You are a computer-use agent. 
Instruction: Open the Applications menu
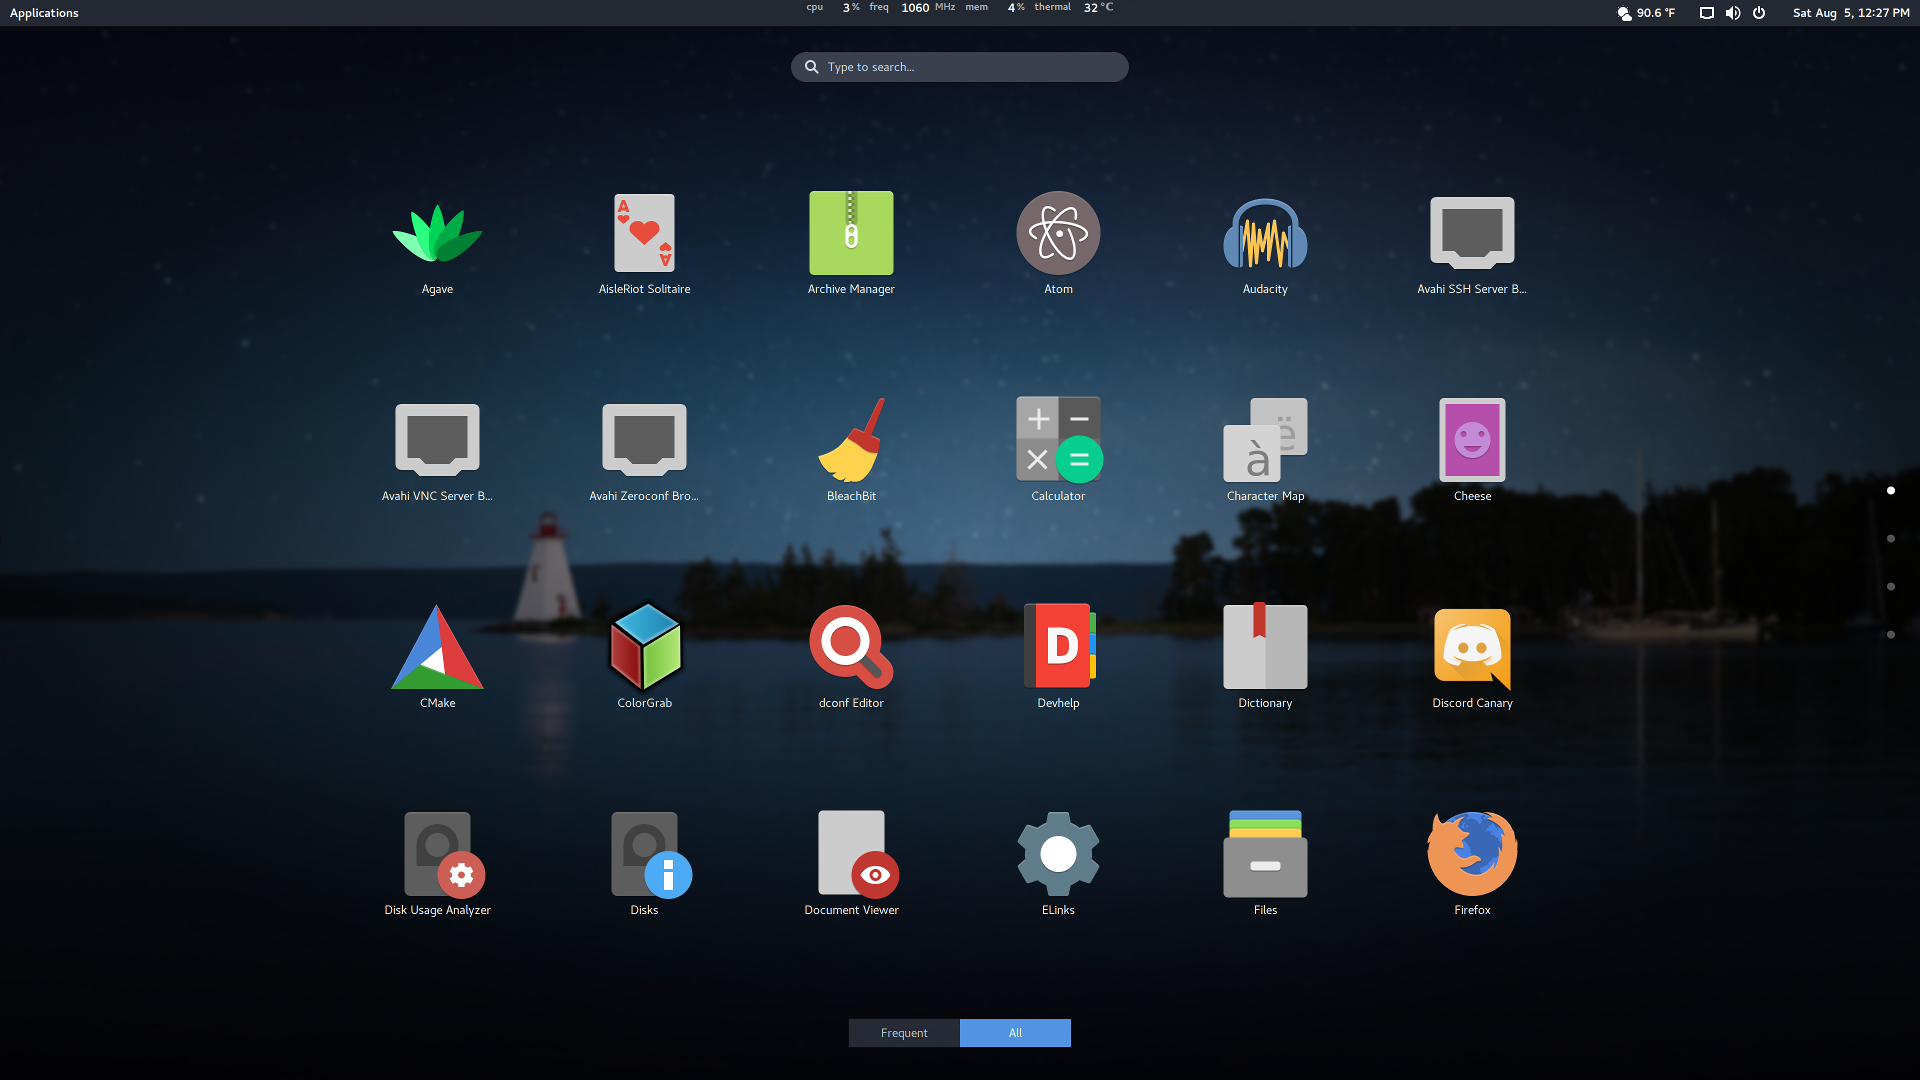point(44,13)
